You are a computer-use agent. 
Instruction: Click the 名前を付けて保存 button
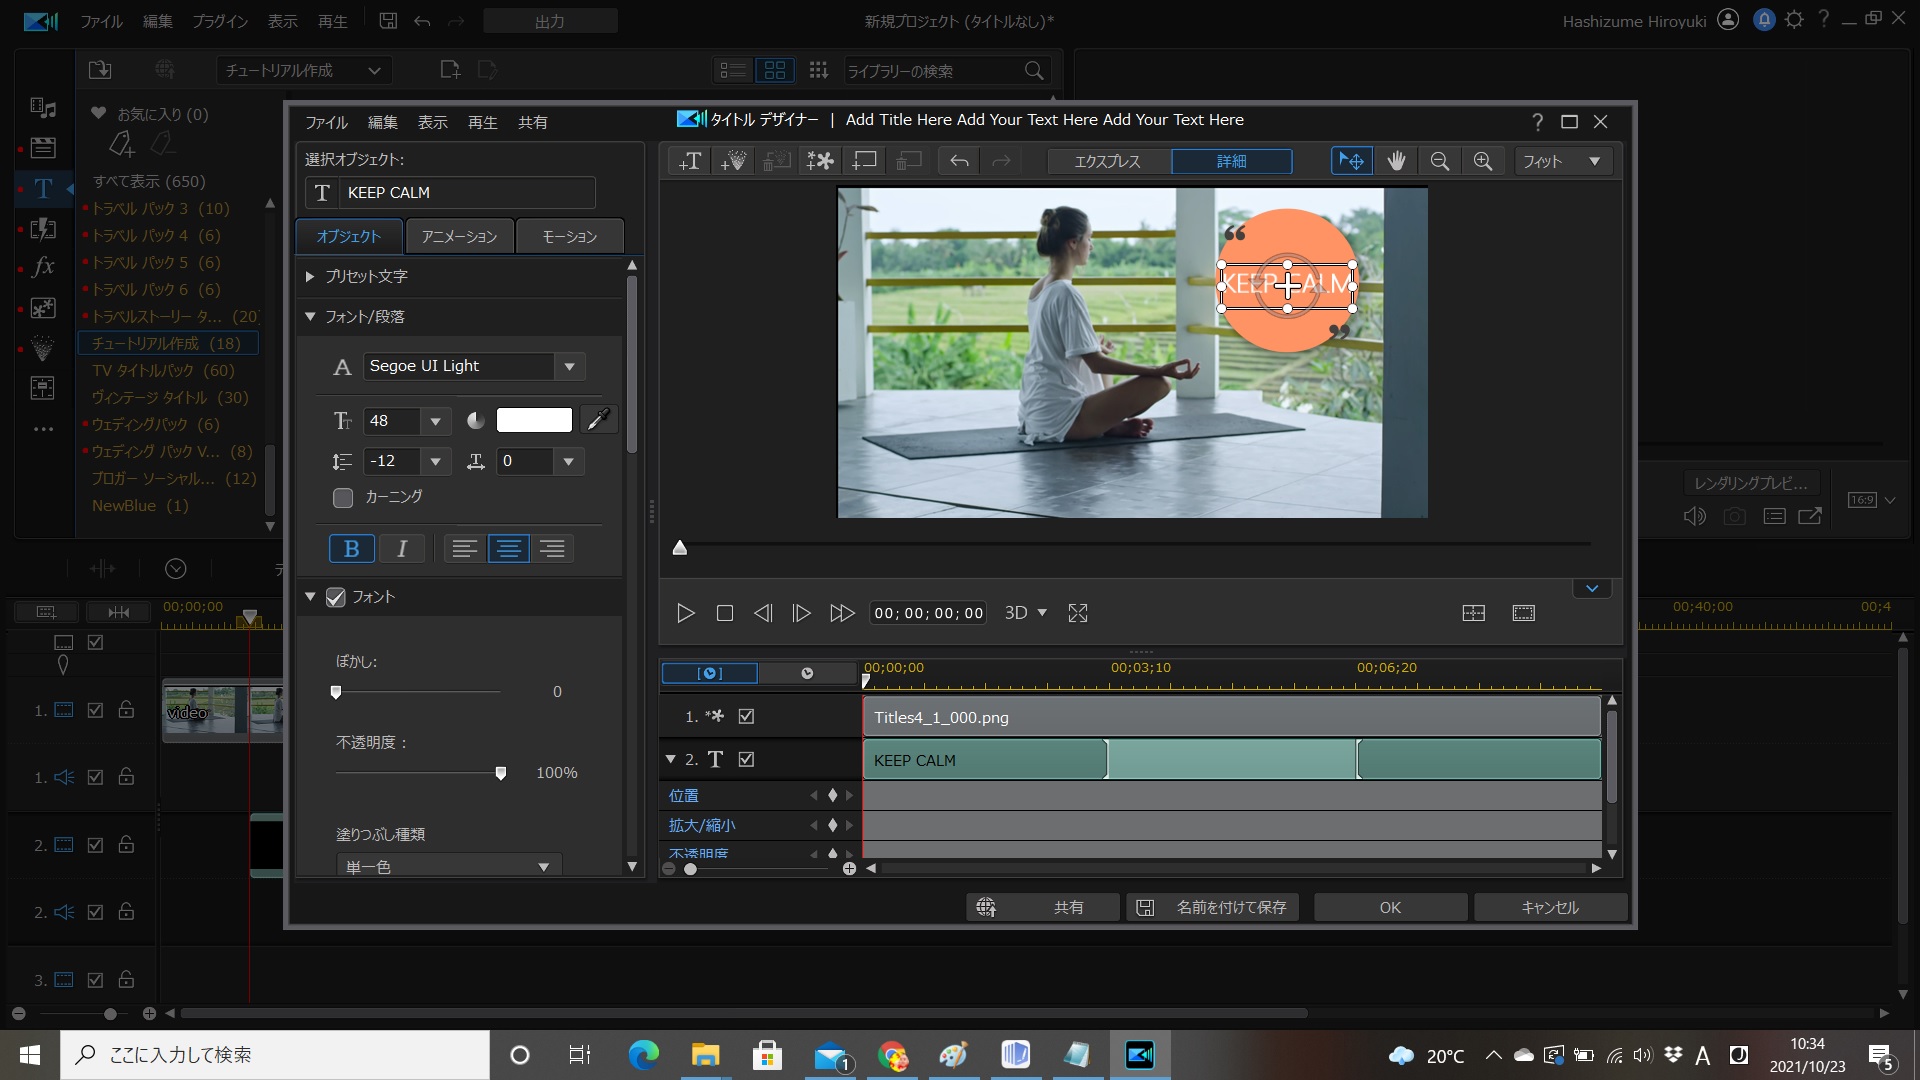click(1213, 907)
